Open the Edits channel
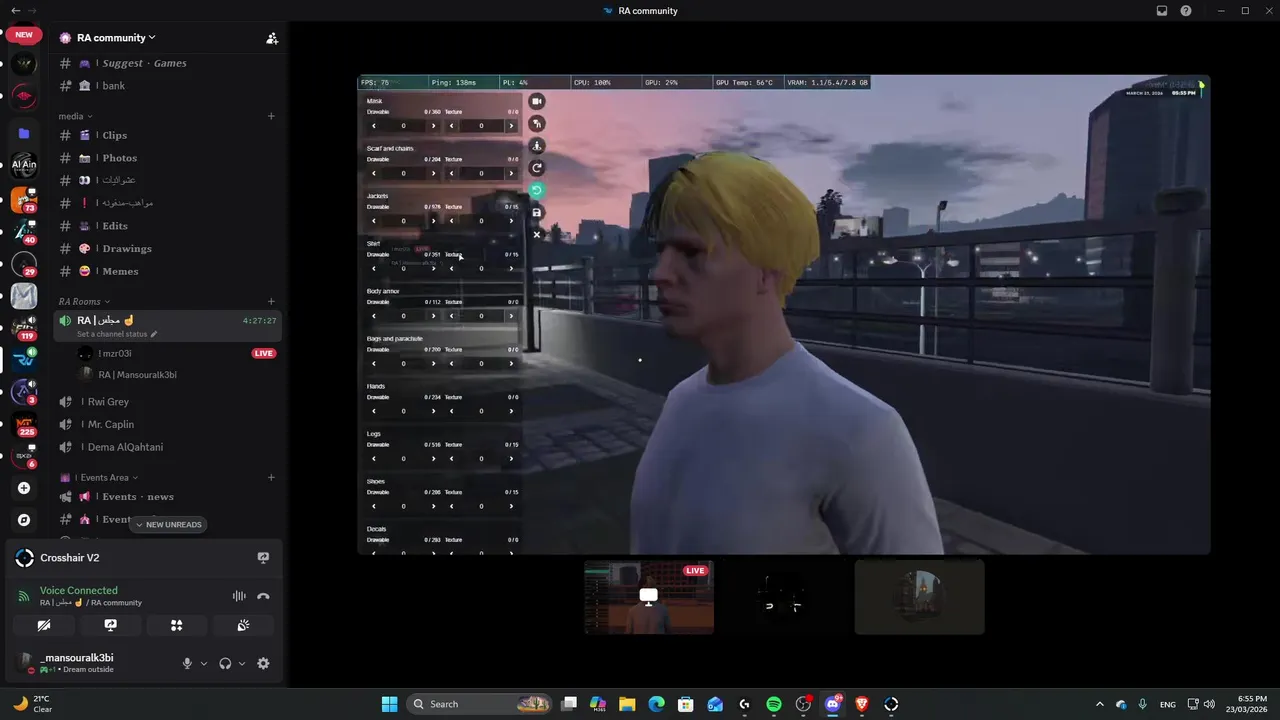 click(167, 226)
